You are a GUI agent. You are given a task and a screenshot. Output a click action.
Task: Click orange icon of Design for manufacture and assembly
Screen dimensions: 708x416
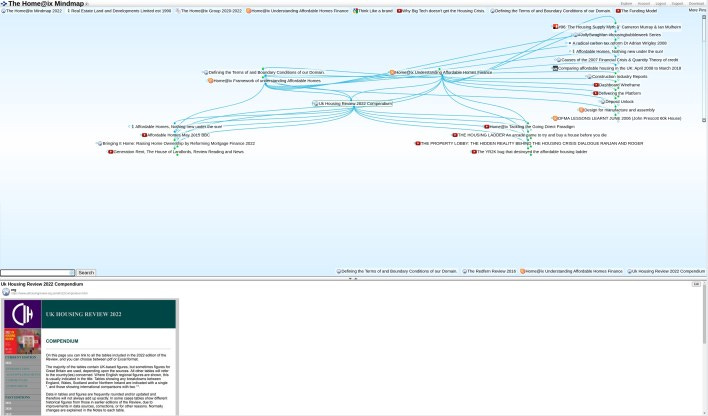(x=581, y=110)
